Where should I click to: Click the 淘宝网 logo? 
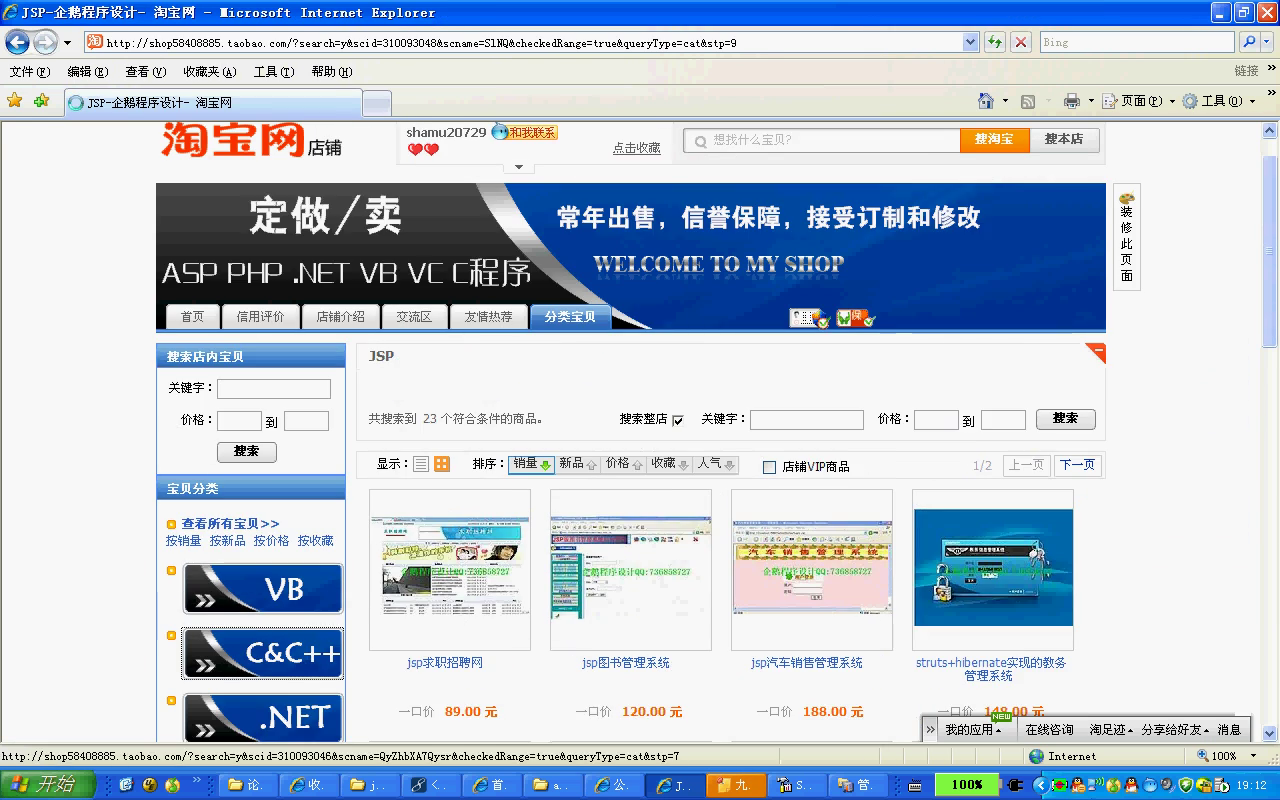click(x=233, y=139)
